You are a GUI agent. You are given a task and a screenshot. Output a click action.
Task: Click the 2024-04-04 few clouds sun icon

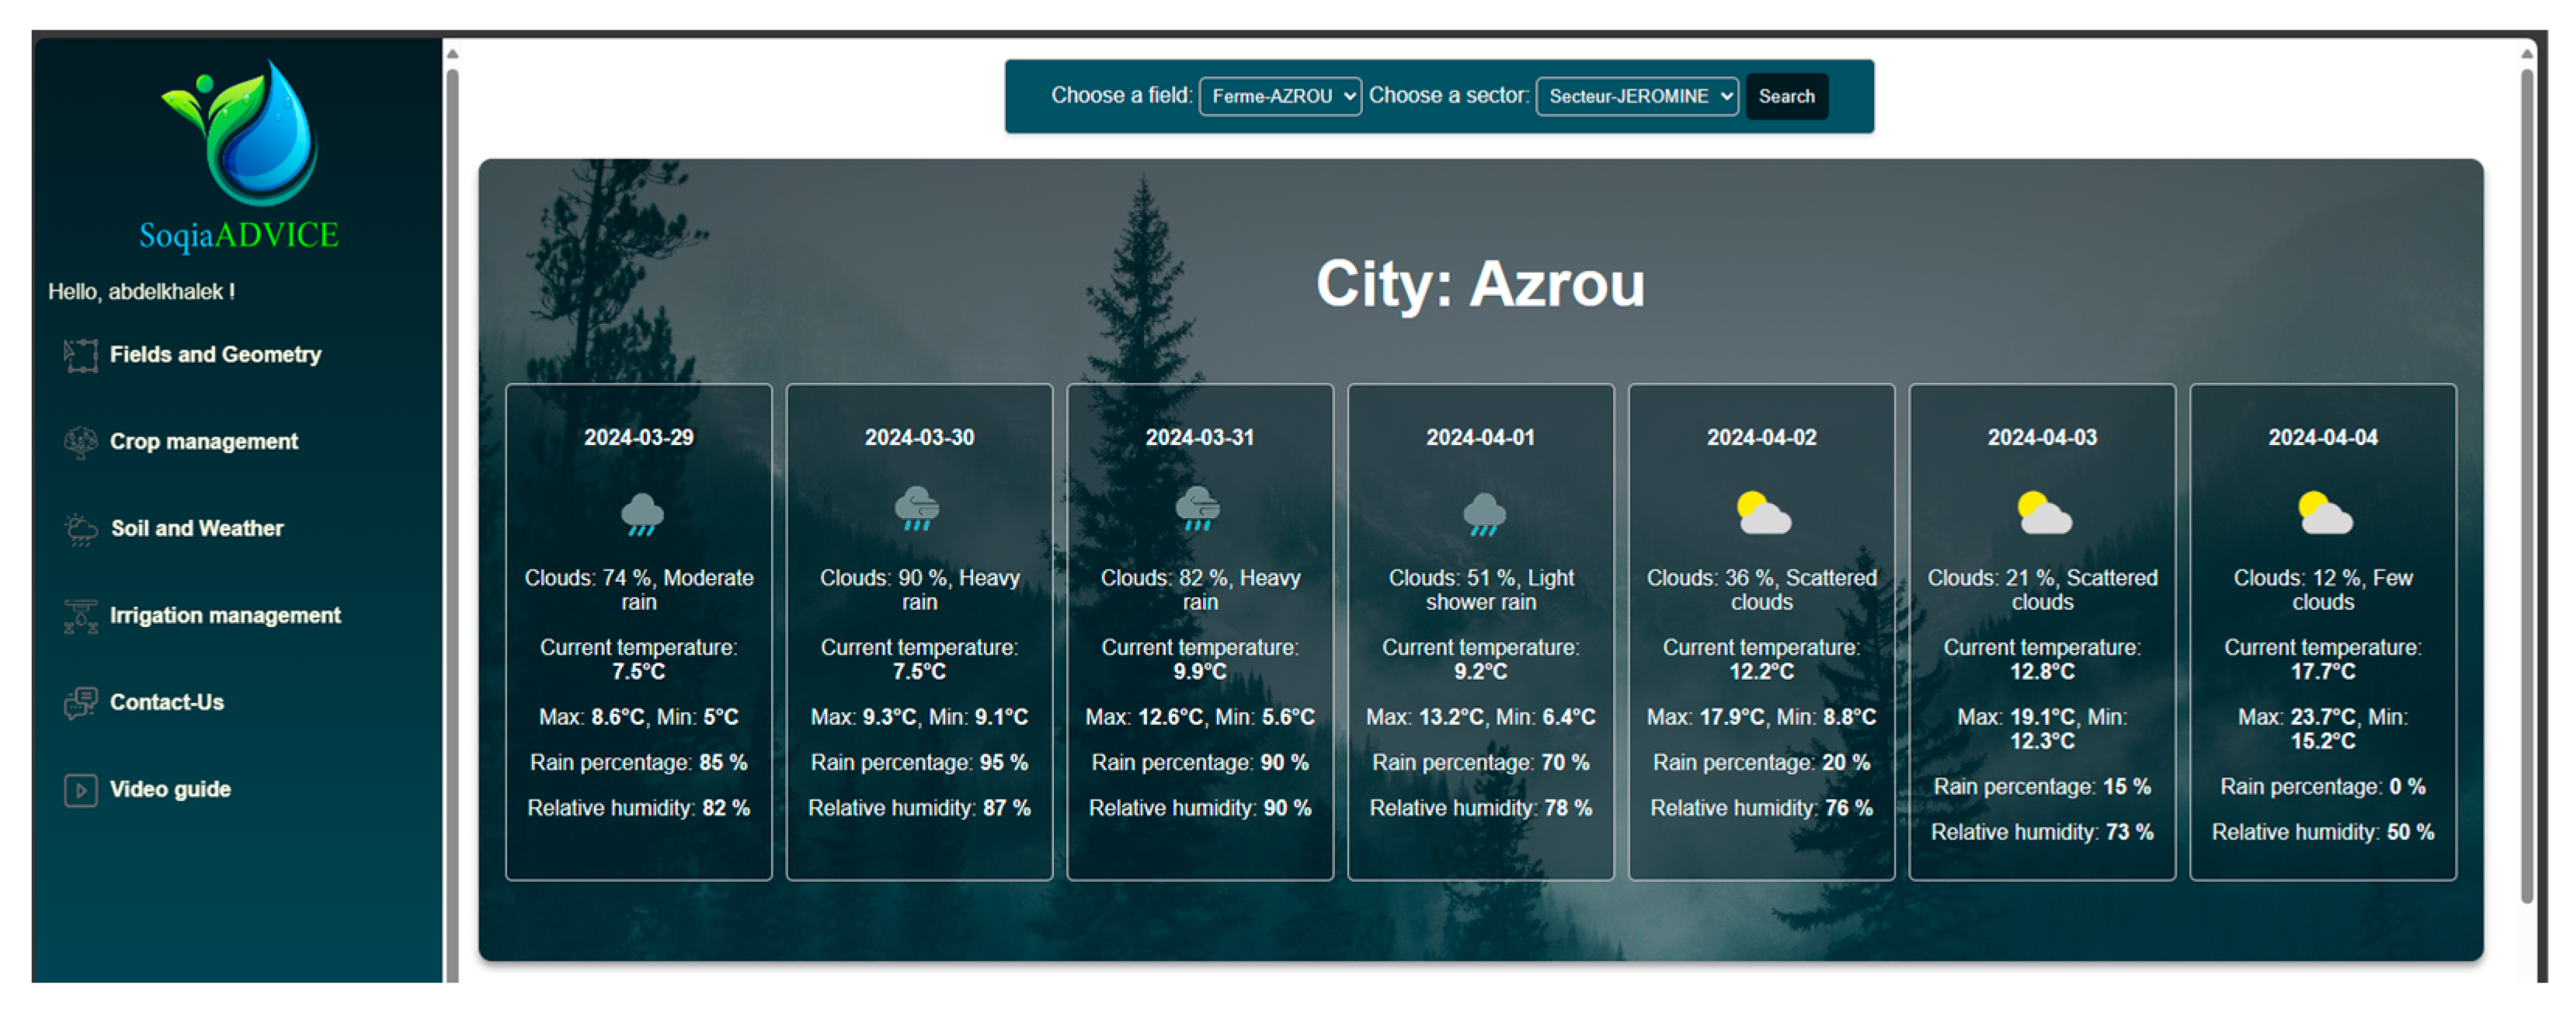(x=2324, y=513)
